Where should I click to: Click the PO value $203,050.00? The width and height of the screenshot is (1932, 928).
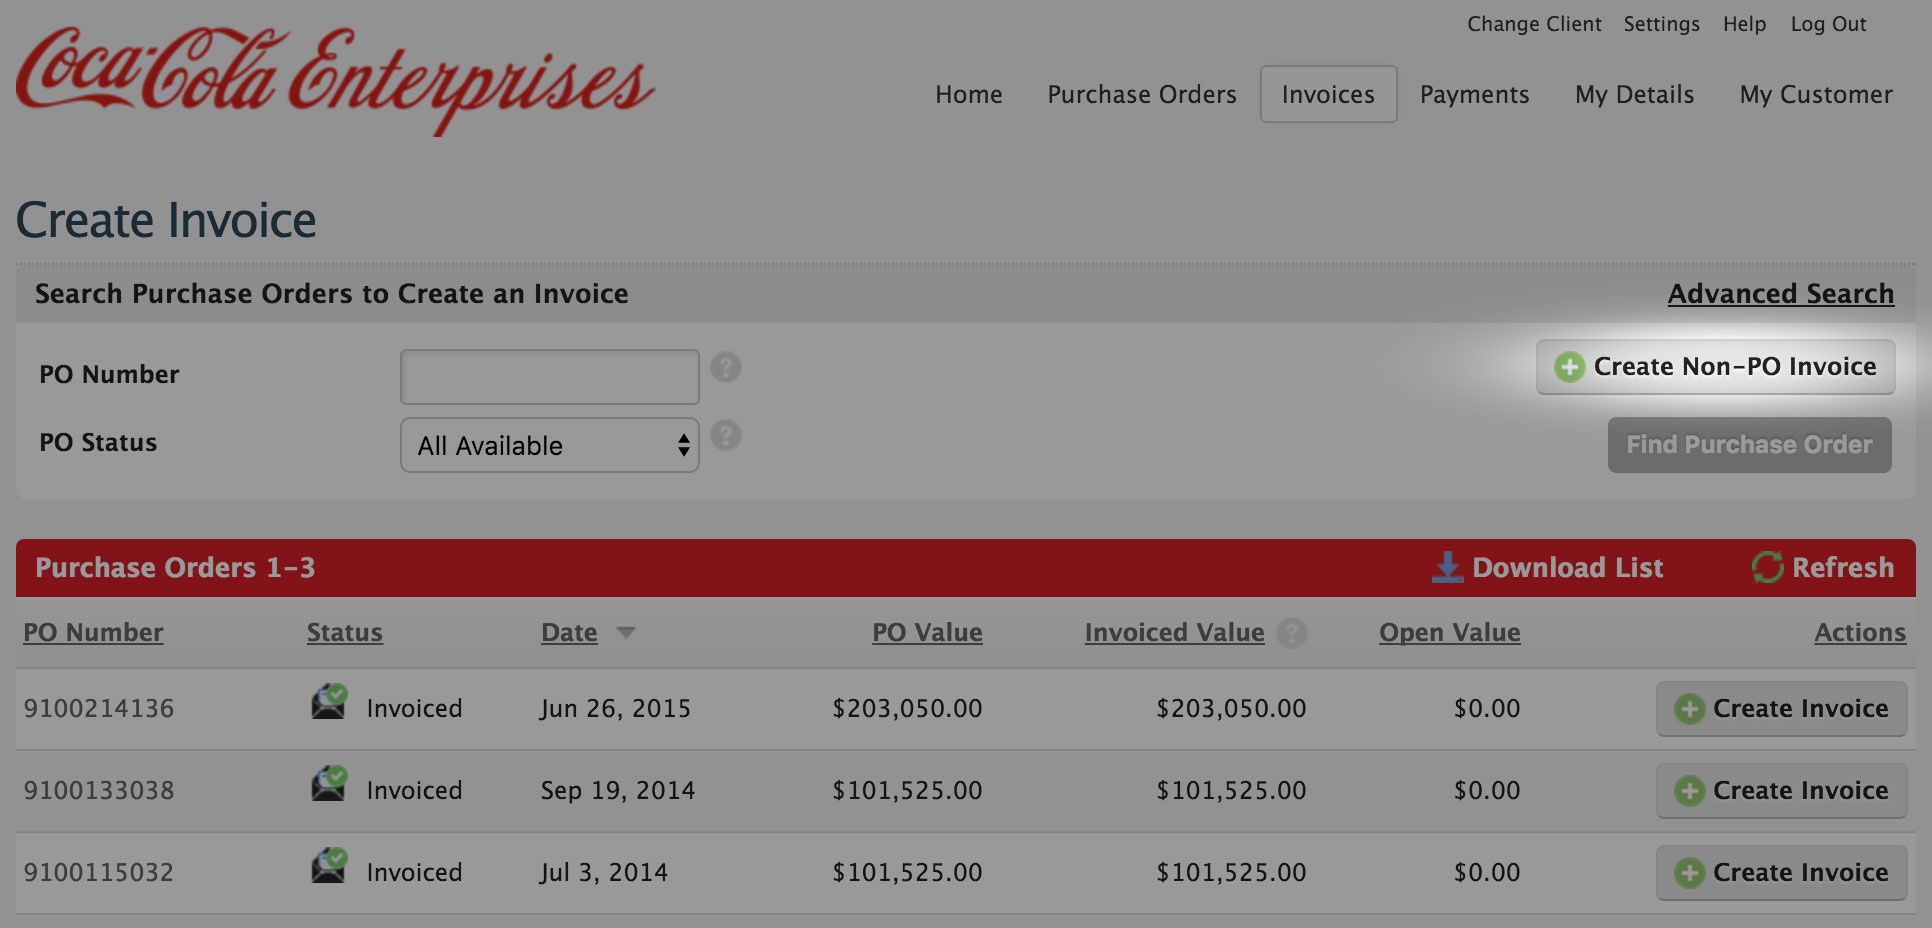tap(907, 708)
